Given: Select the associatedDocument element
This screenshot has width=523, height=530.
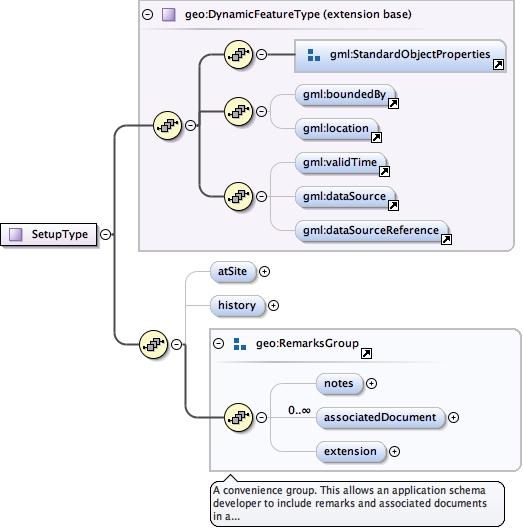Looking at the screenshot, I should click(x=380, y=418).
